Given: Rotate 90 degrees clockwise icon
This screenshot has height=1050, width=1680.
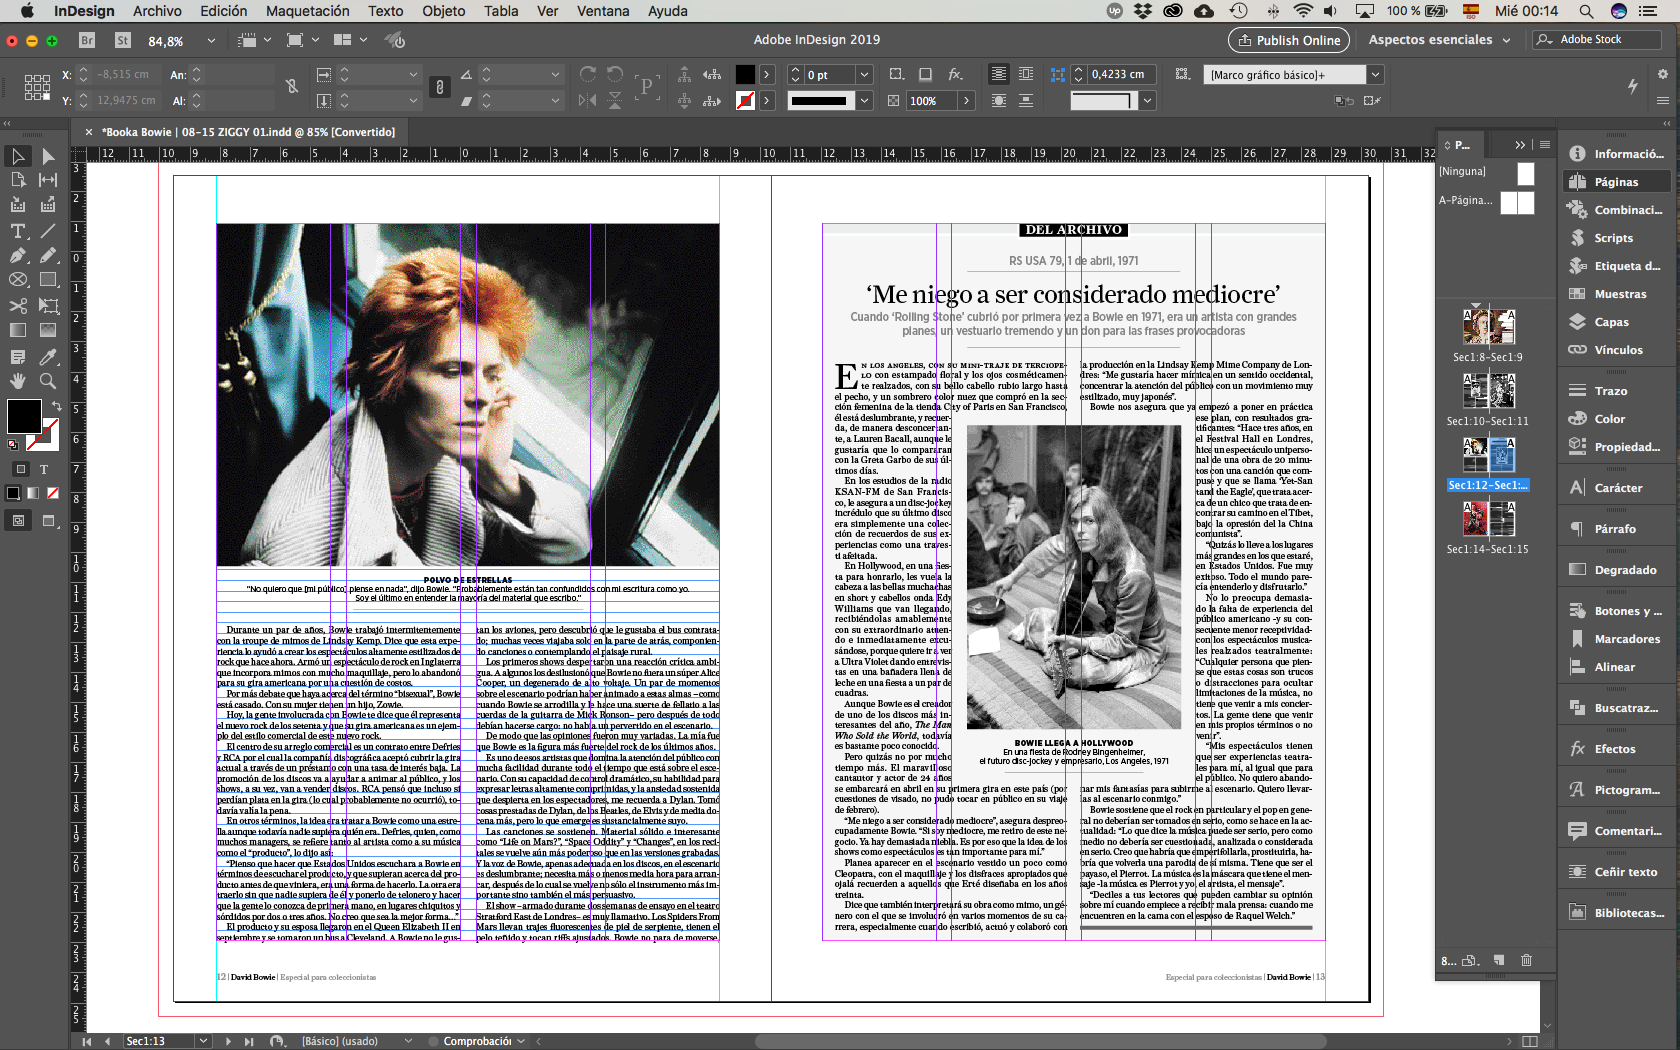Looking at the screenshot, I should (588, 74).
